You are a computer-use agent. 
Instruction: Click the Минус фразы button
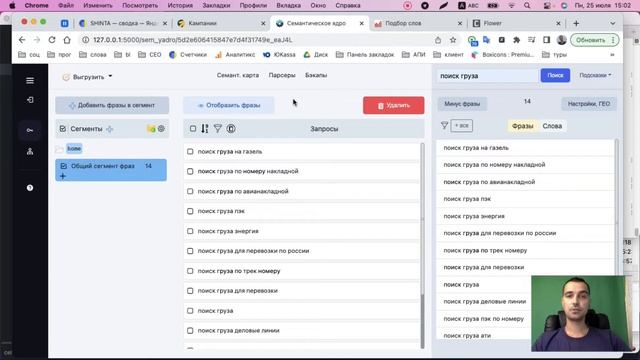462,104
